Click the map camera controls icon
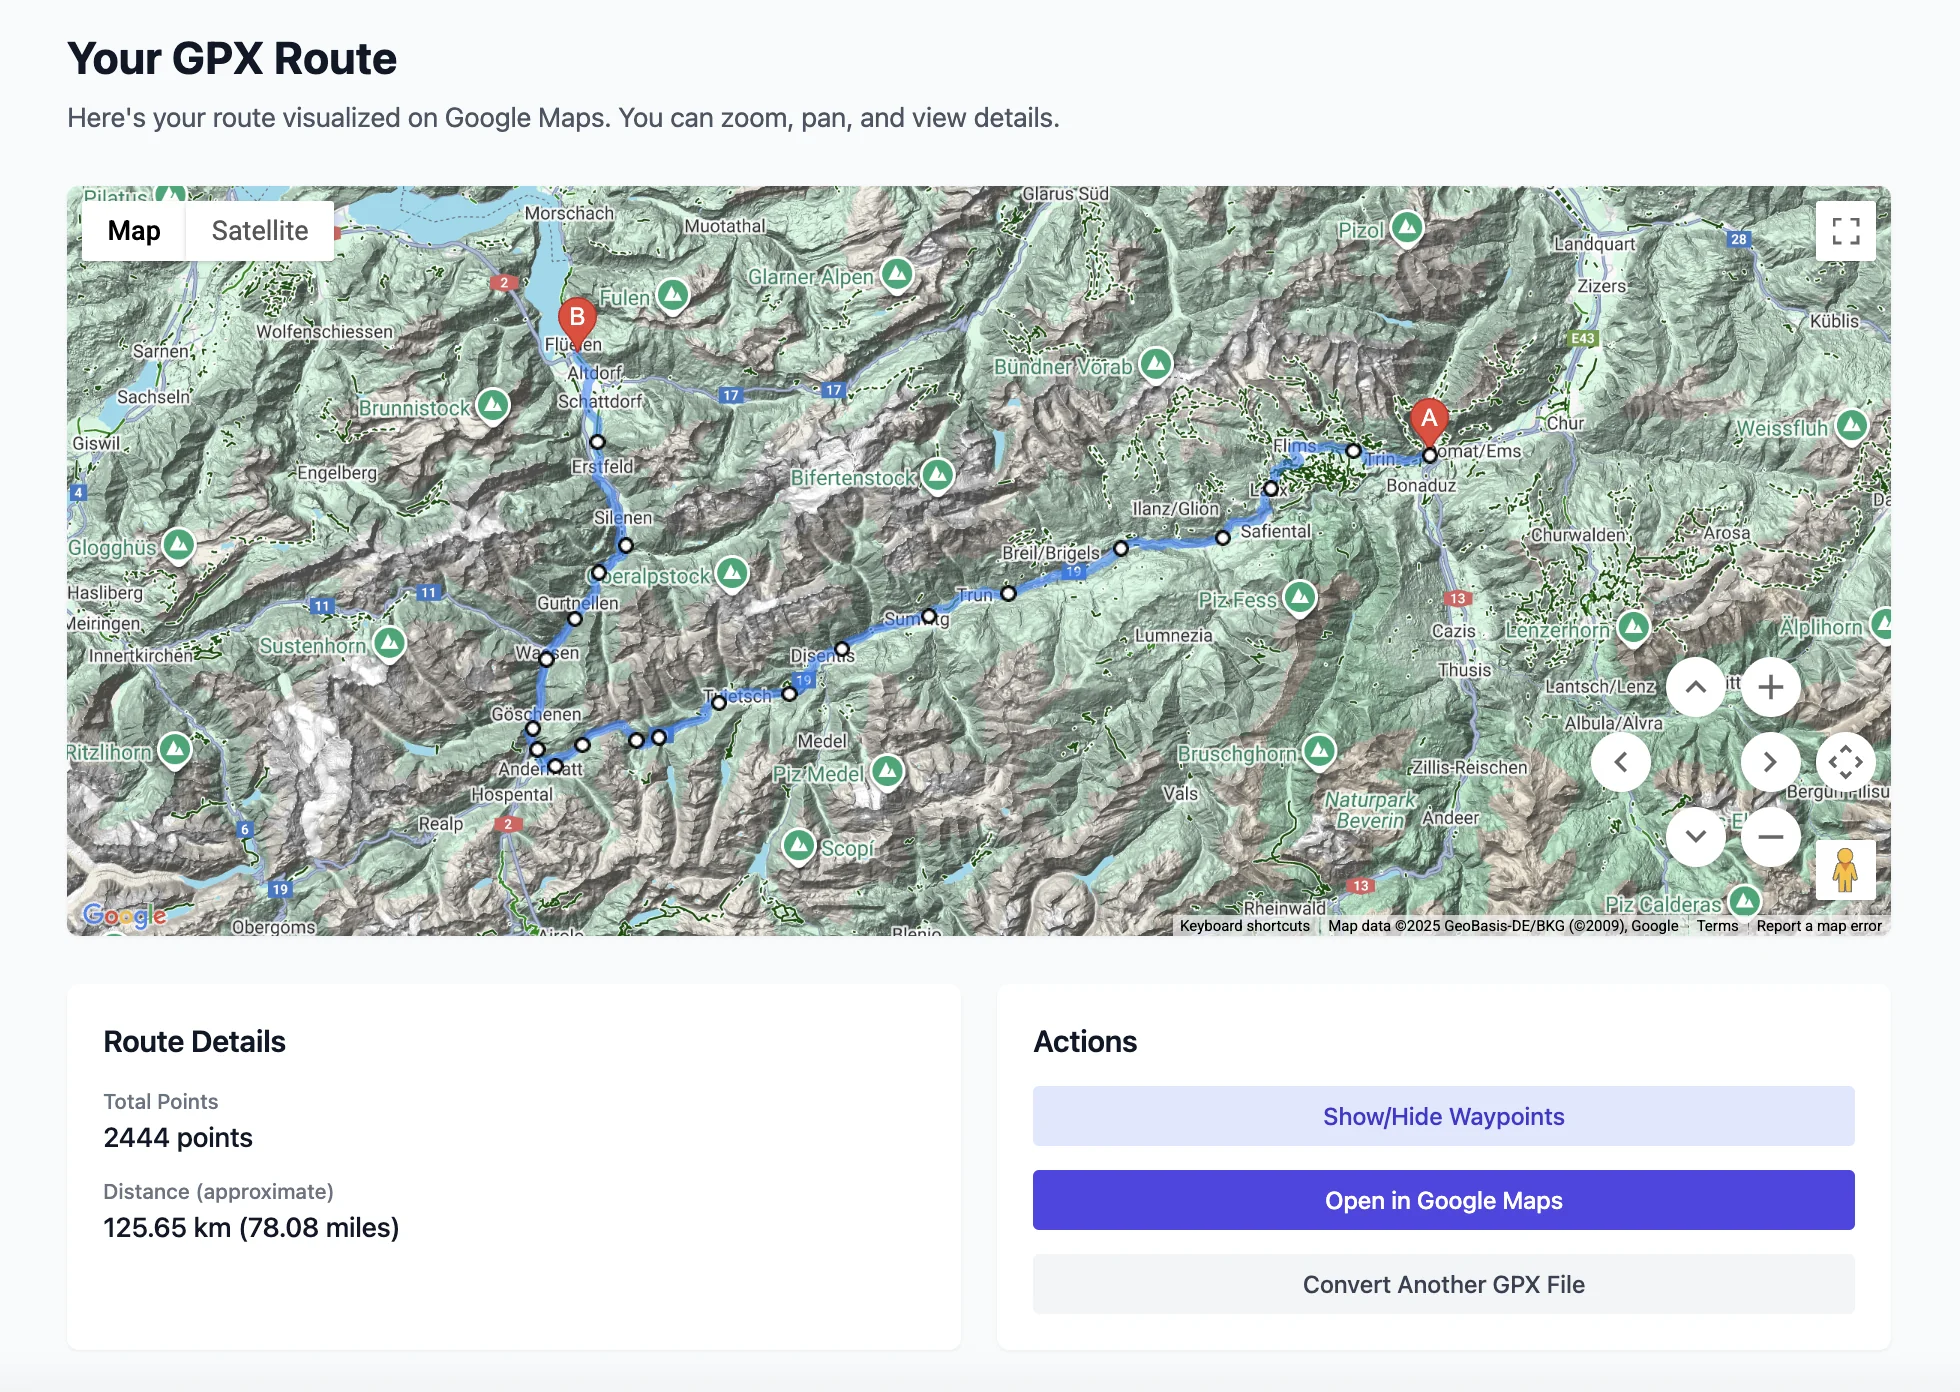This screenshot has height=1392, width=1960. [1845, 762]
